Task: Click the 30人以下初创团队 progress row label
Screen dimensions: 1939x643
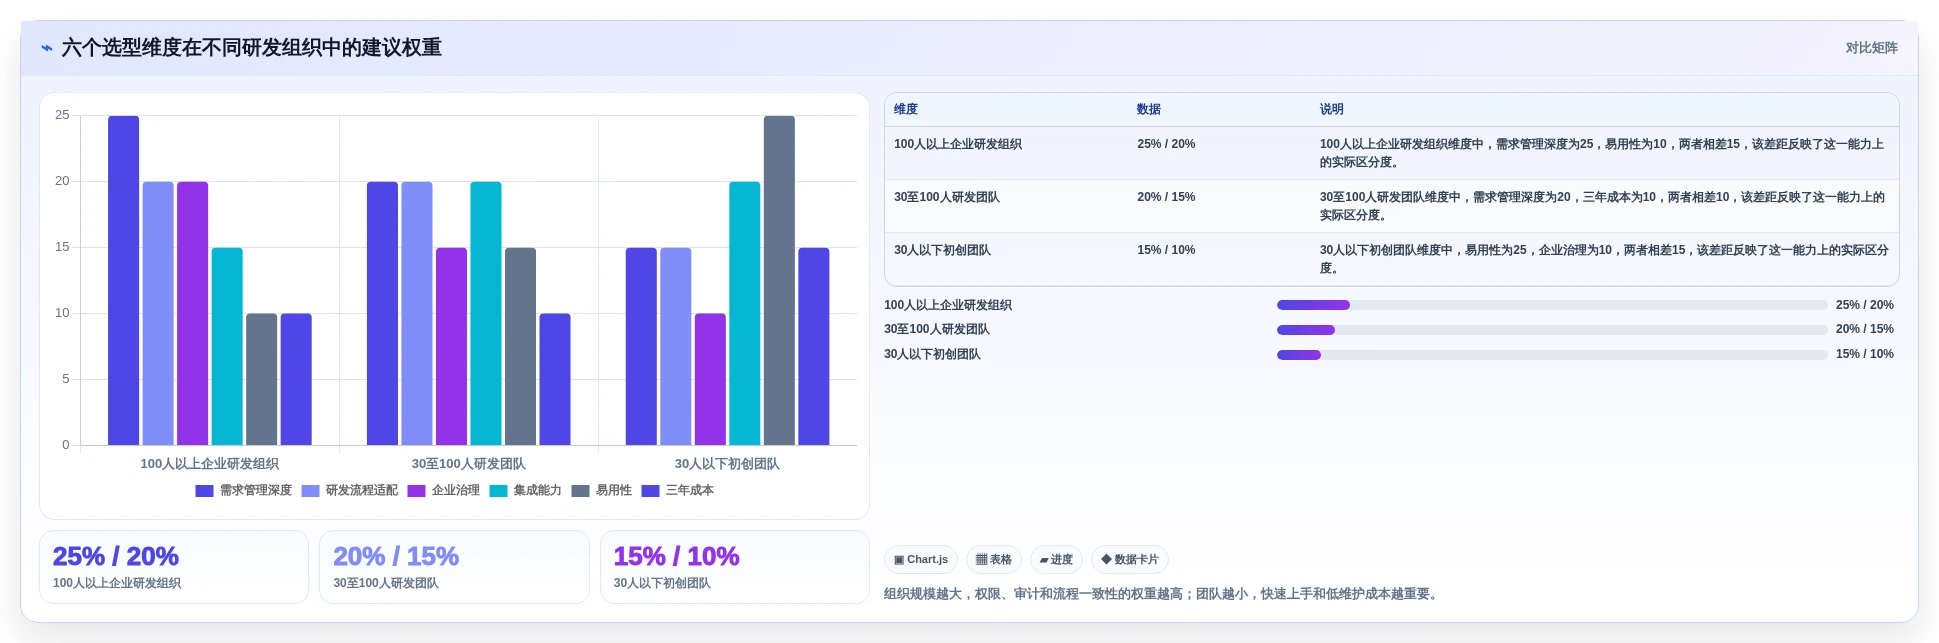Action: pos(932,354)
